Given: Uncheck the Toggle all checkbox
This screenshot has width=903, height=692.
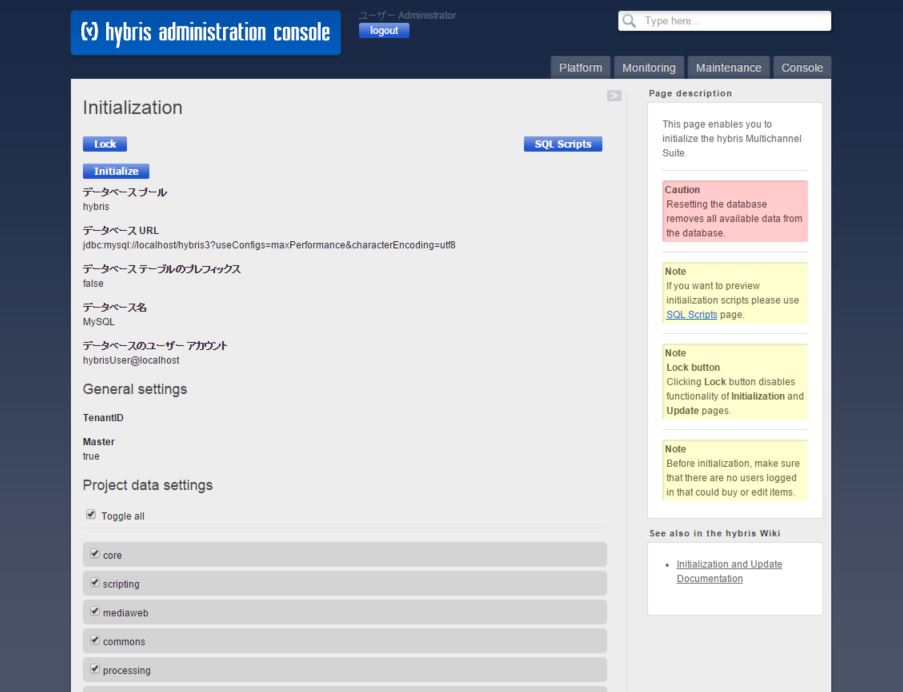Looking at the screenshot, I should coord(91,514).
